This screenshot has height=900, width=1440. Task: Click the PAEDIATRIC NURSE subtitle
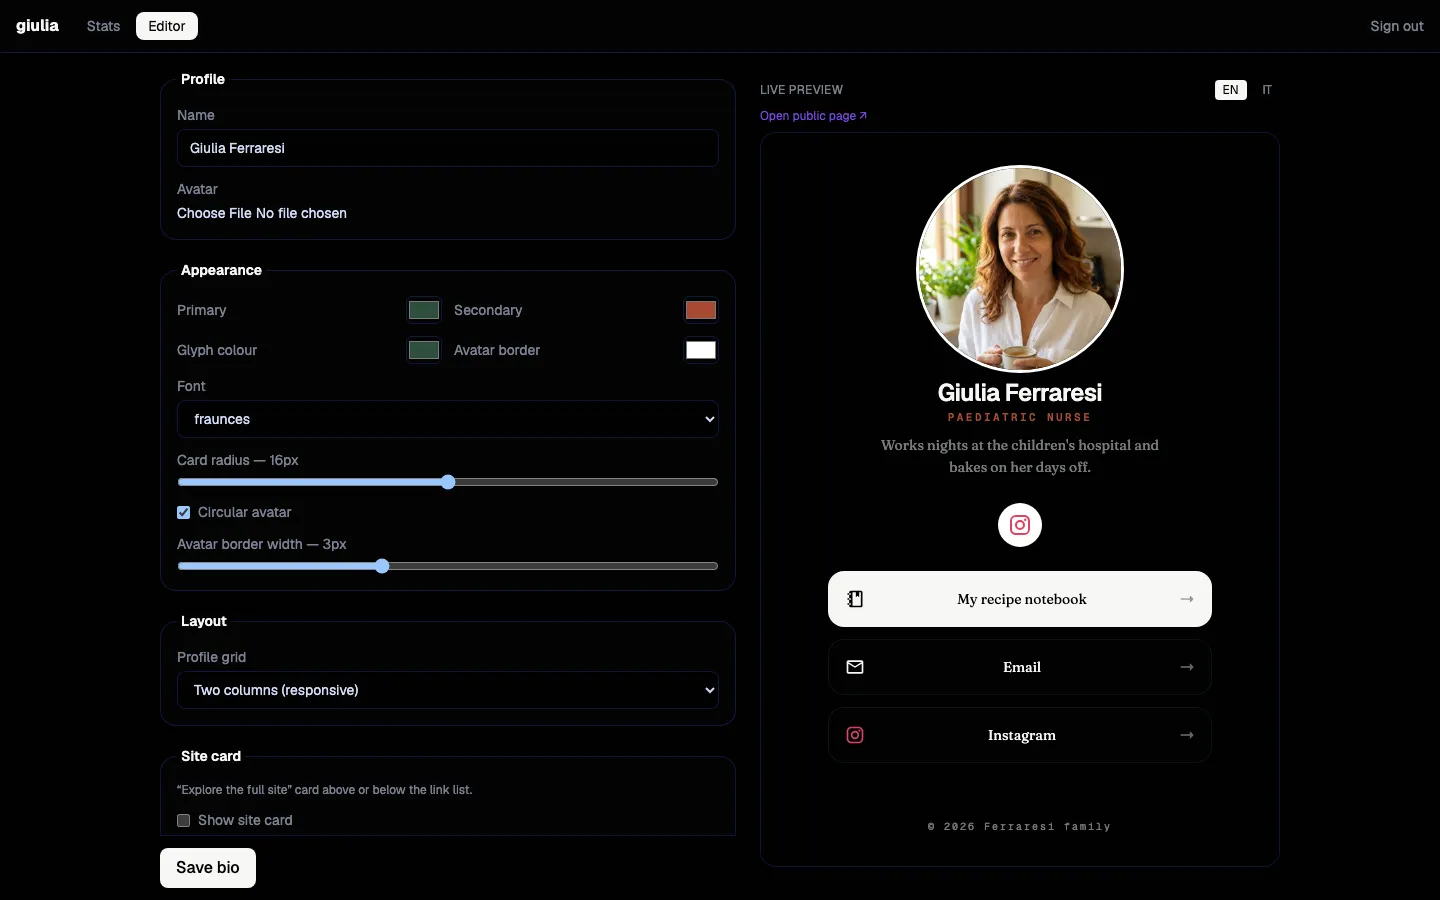coord(1020,417)
